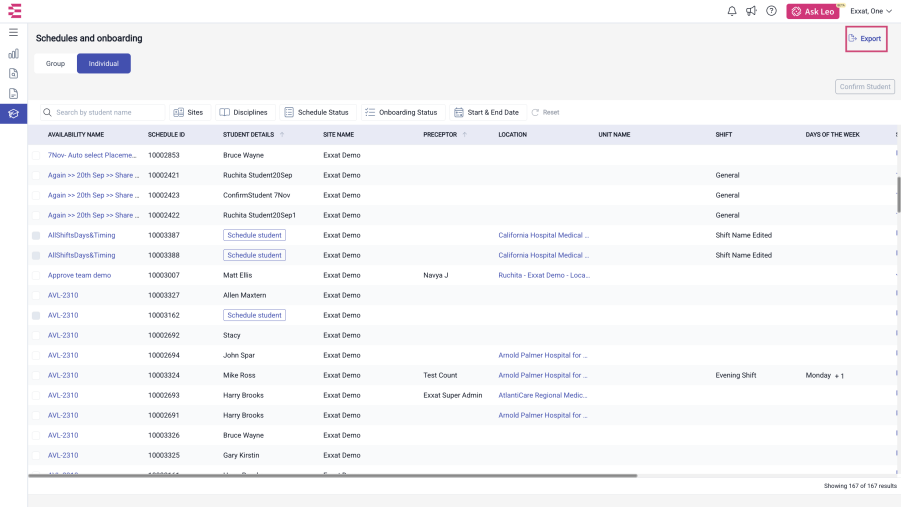Select checkbox for schedule 10003388 row

click(36, 256)
